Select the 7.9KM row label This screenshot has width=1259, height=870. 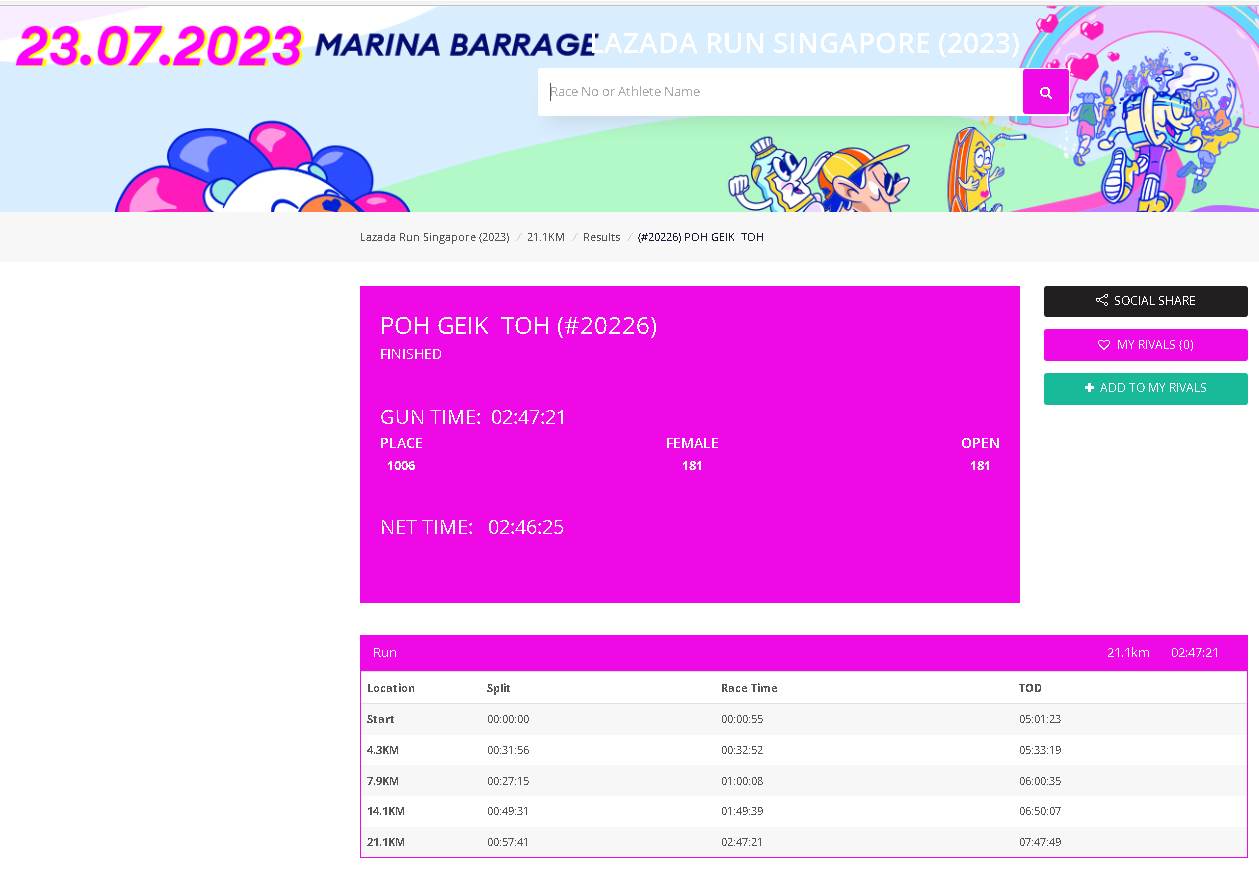383,781
